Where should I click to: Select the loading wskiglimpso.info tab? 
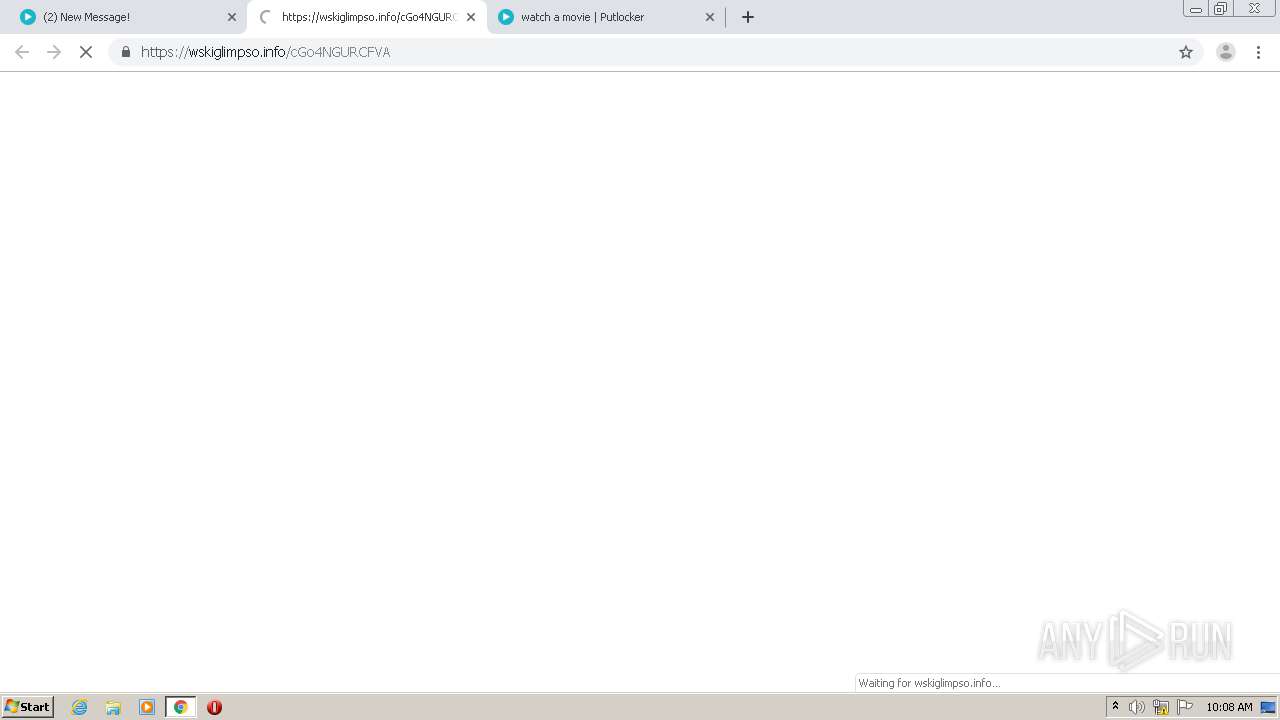(366, 17)
